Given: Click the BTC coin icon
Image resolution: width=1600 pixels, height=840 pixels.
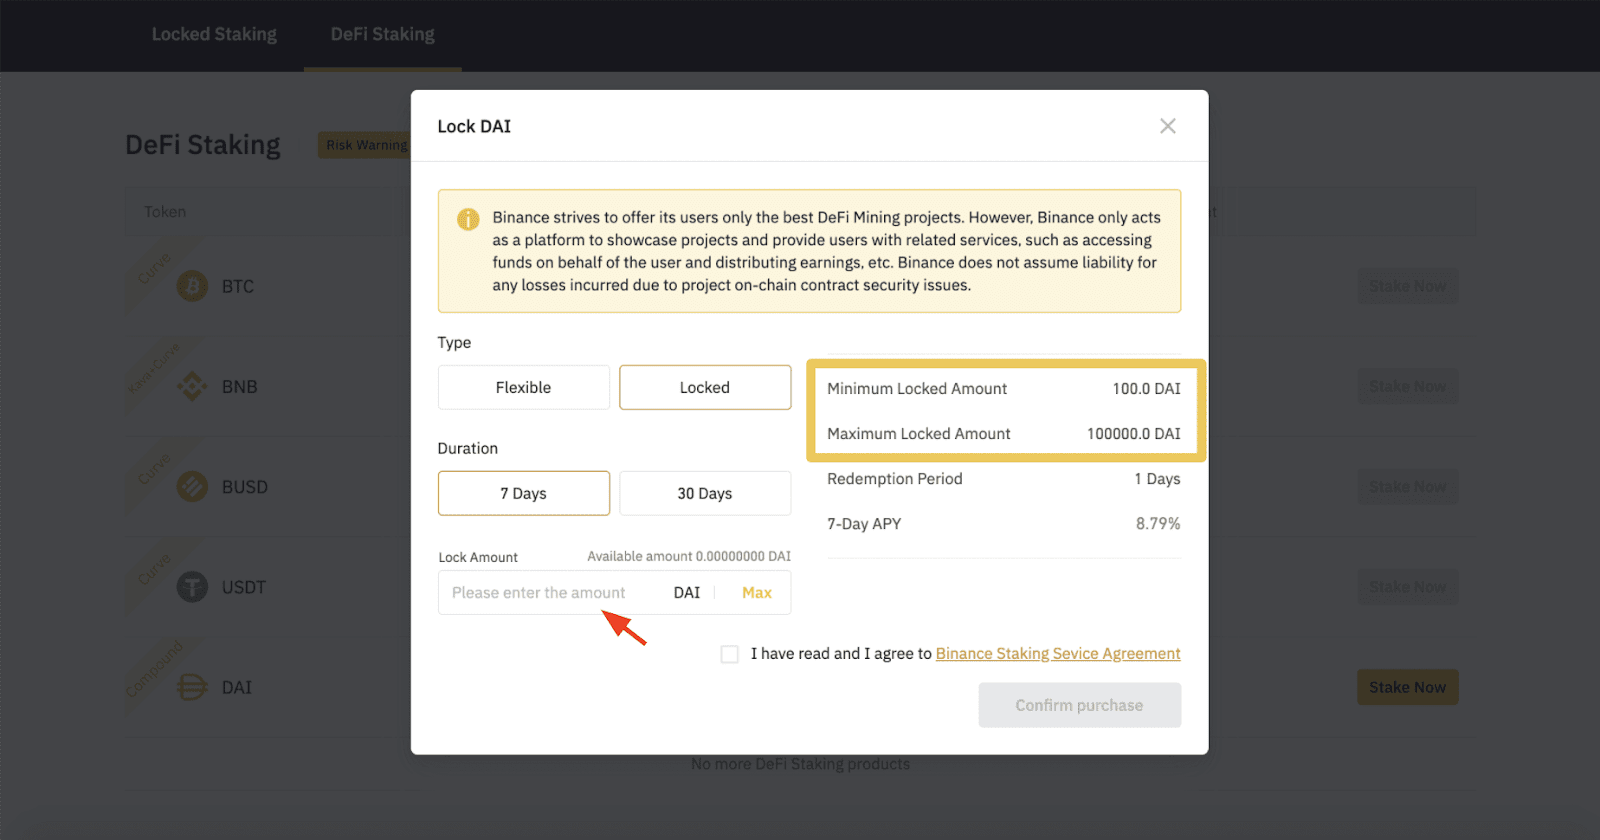Looking at the screenshot, I should 192,287.
